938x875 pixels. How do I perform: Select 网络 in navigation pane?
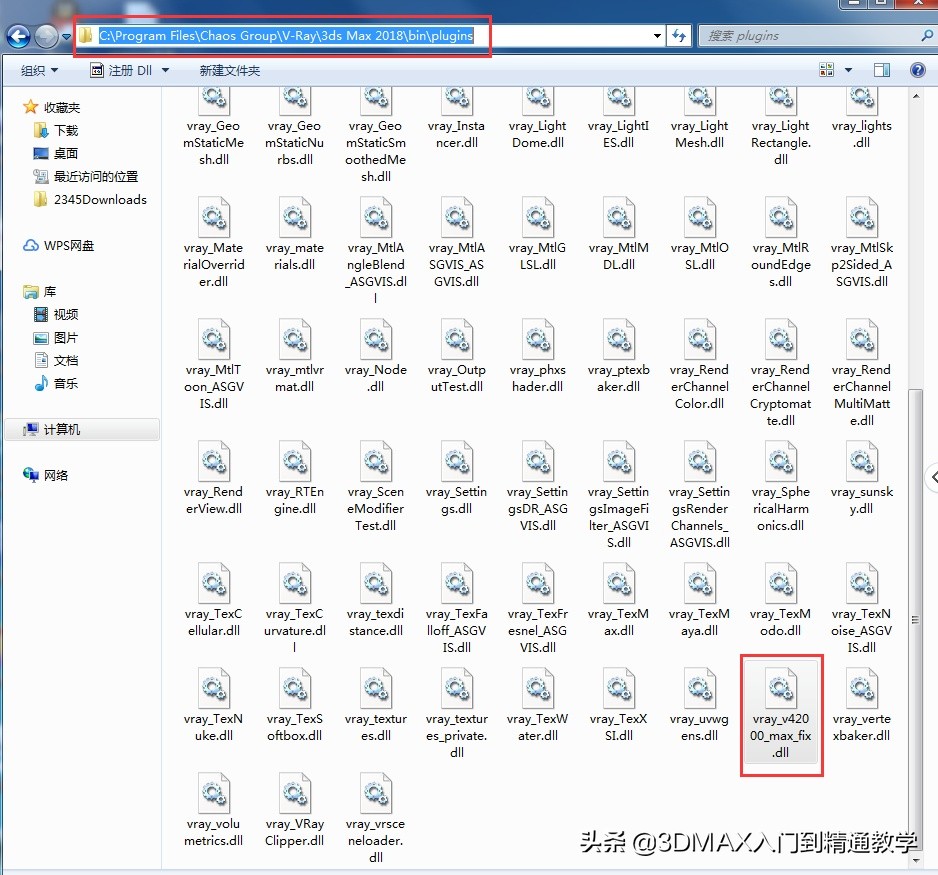pyautogui.click(x=45, y=475)
